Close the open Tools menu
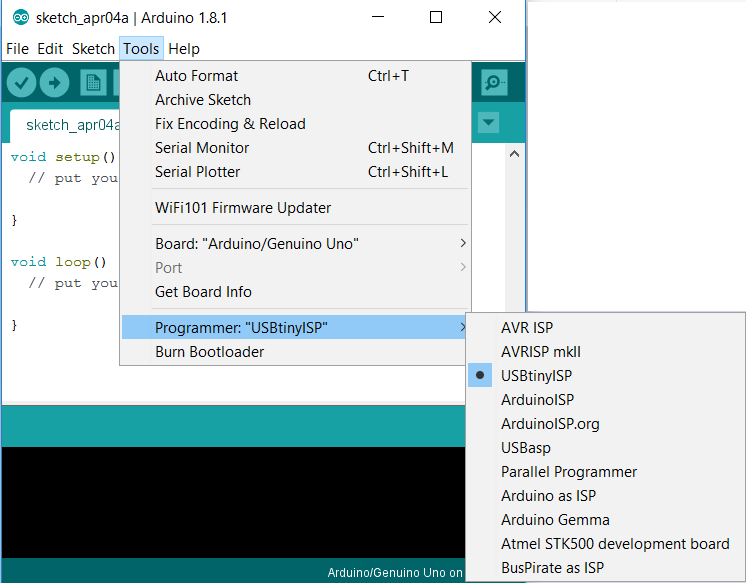Viewport: 746px width, 583px height. (x=141, y=49)
